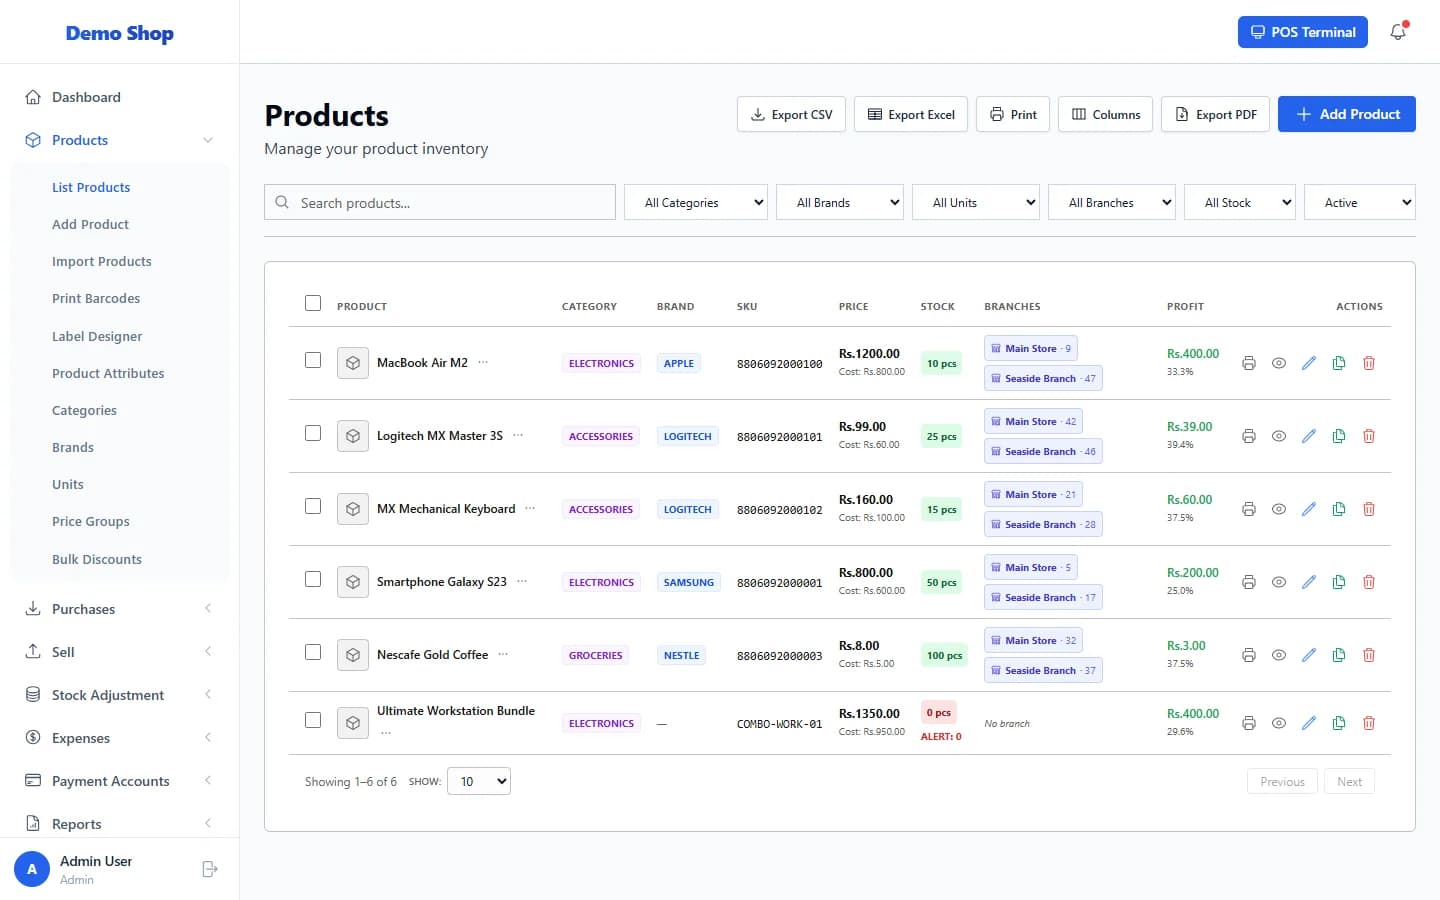The width and height of the screenshot is (1440, 900).
Task: Tick the select-all checkbox in table header
Action: (313, 303)
